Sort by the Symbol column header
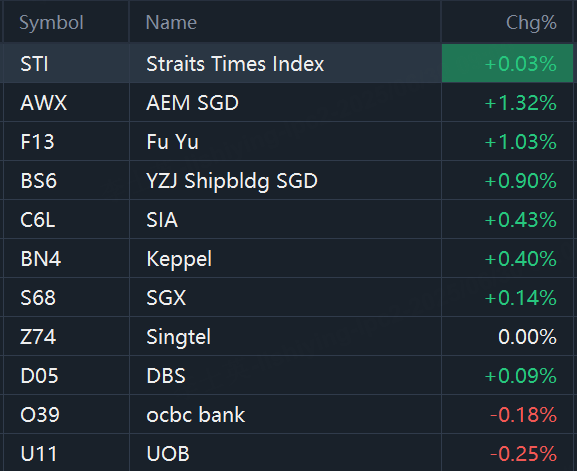 tap(52, 23)
